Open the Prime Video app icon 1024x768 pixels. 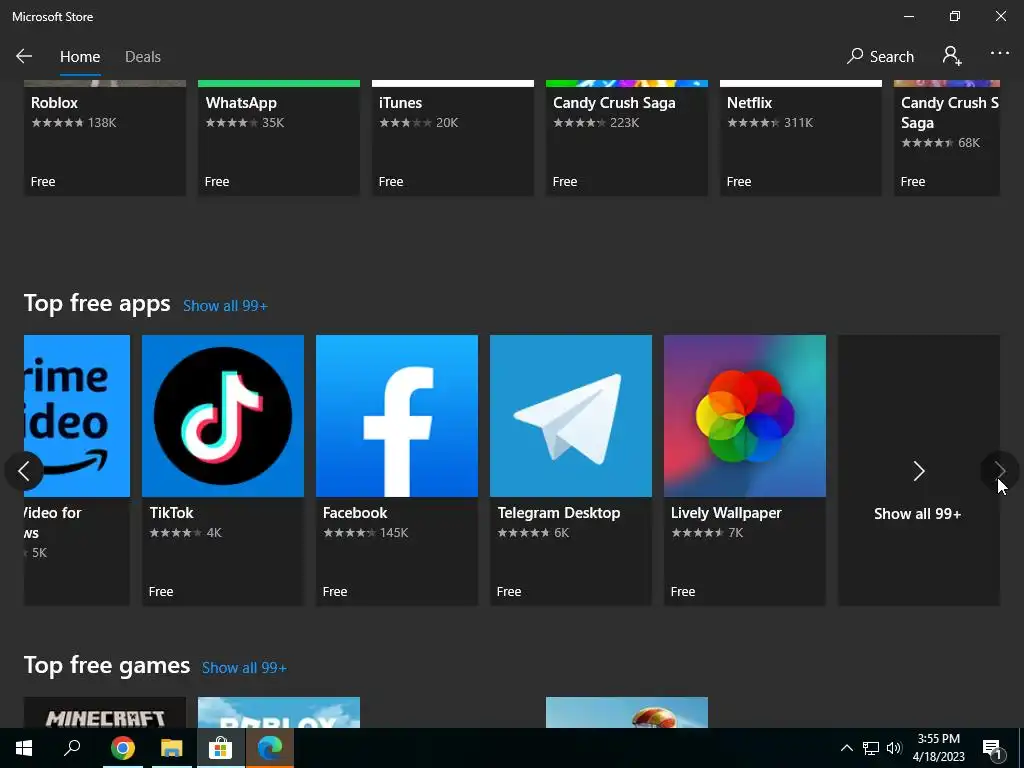click(77, 416)
